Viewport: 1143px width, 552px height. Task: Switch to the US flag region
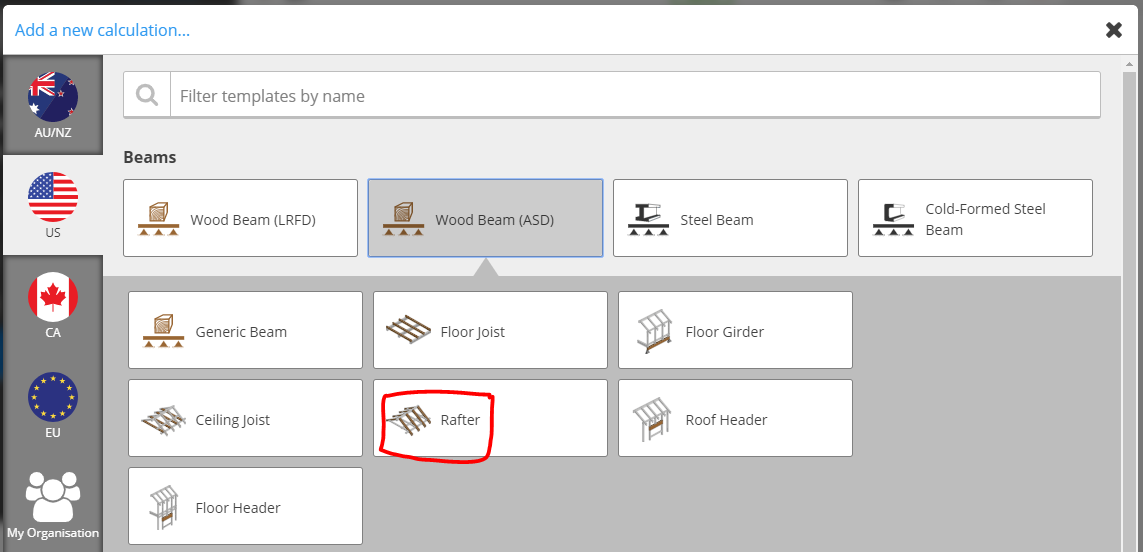pyautogui.click(x=52, y=205)
